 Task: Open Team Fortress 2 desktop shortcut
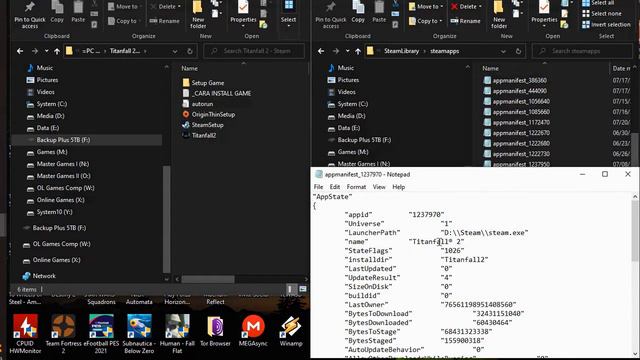point(63,333)
